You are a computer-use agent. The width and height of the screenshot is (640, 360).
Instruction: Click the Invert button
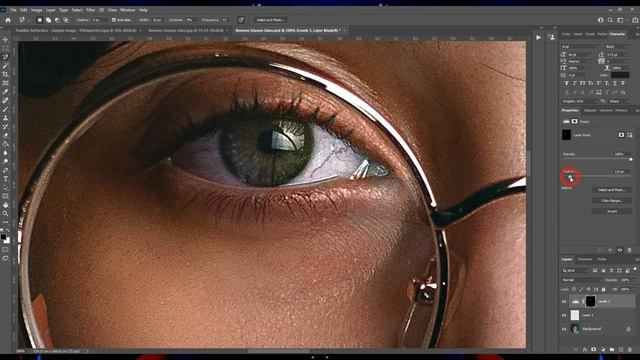611,211
